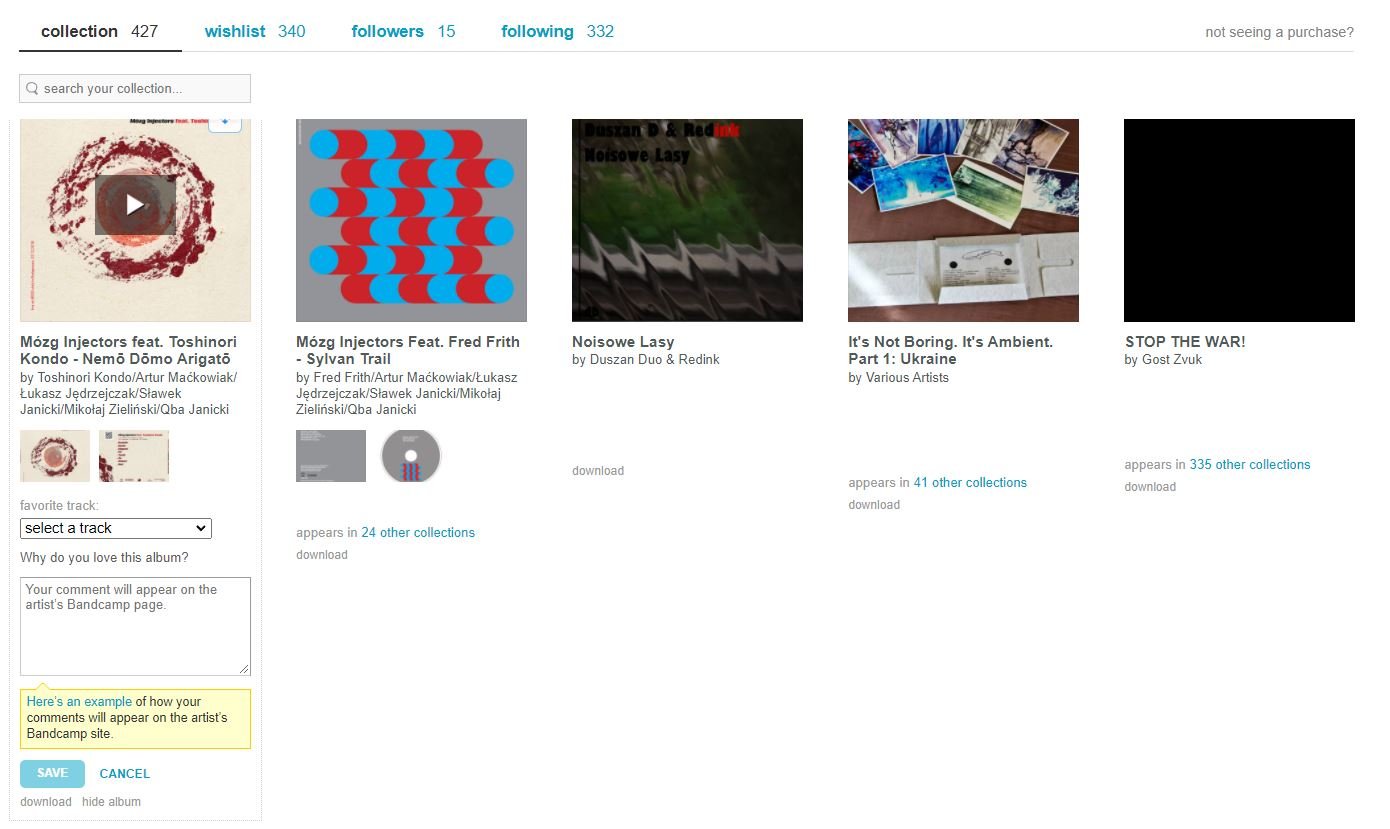The image size is (1390, 829).
Task: View 335 other collections for STOP THE WAR!
Action: tap(1249, 465)
